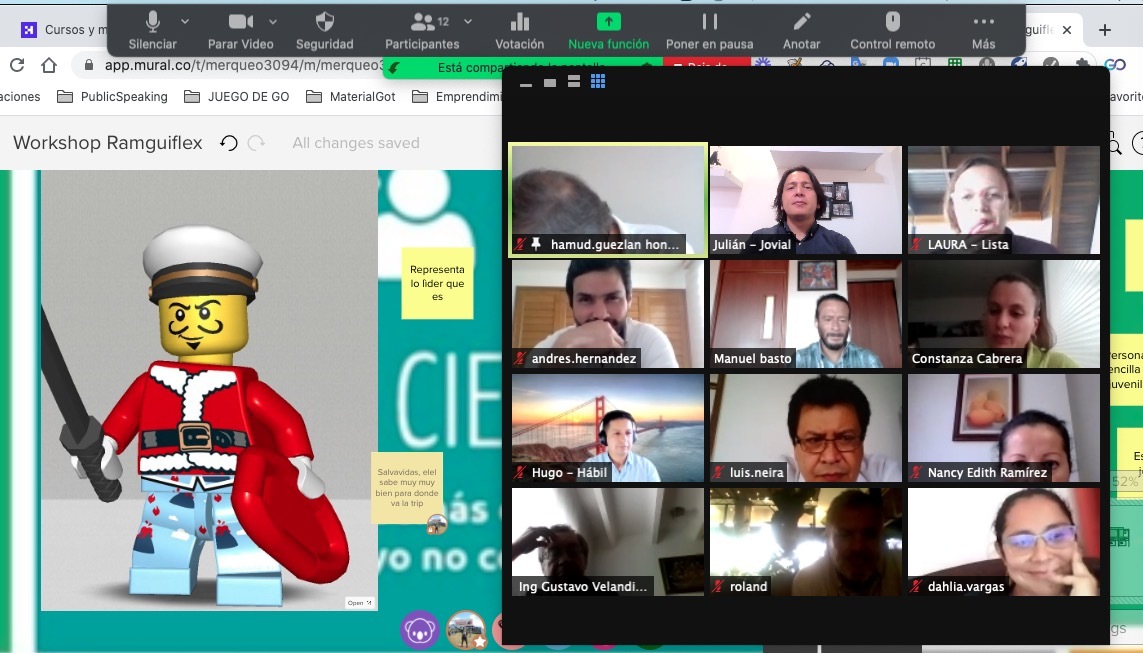Open Control remoto mouse option
The height and width of the screenshot is (653, 1143).
(x=892, y=31)
